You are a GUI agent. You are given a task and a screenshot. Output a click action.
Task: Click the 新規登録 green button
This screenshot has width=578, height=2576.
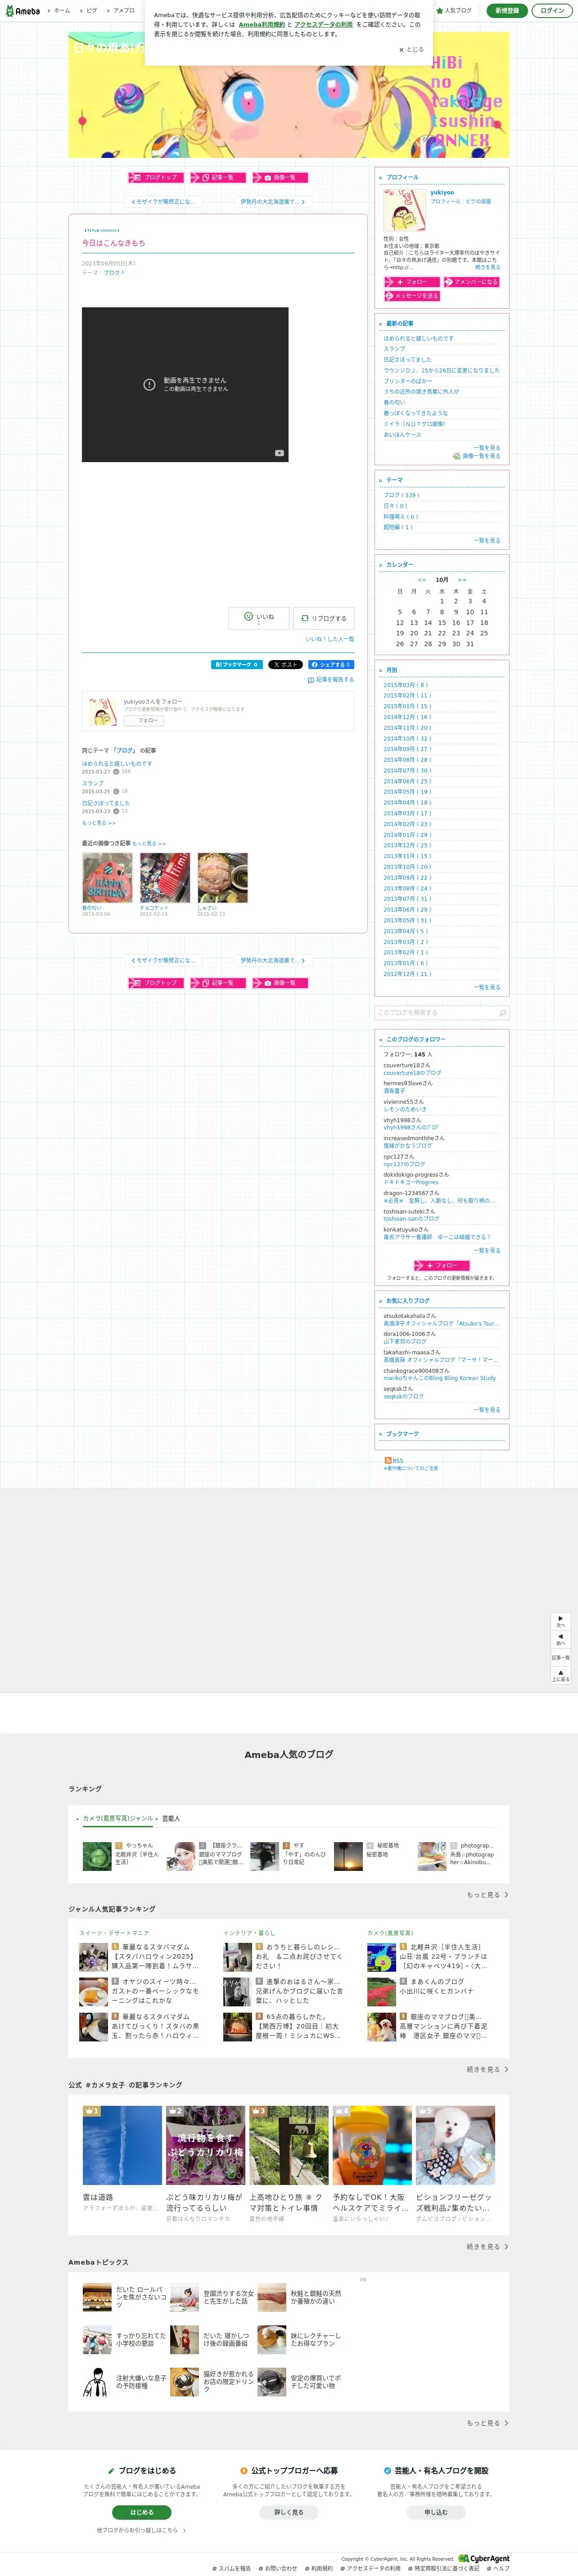click(x=507, y=11)
